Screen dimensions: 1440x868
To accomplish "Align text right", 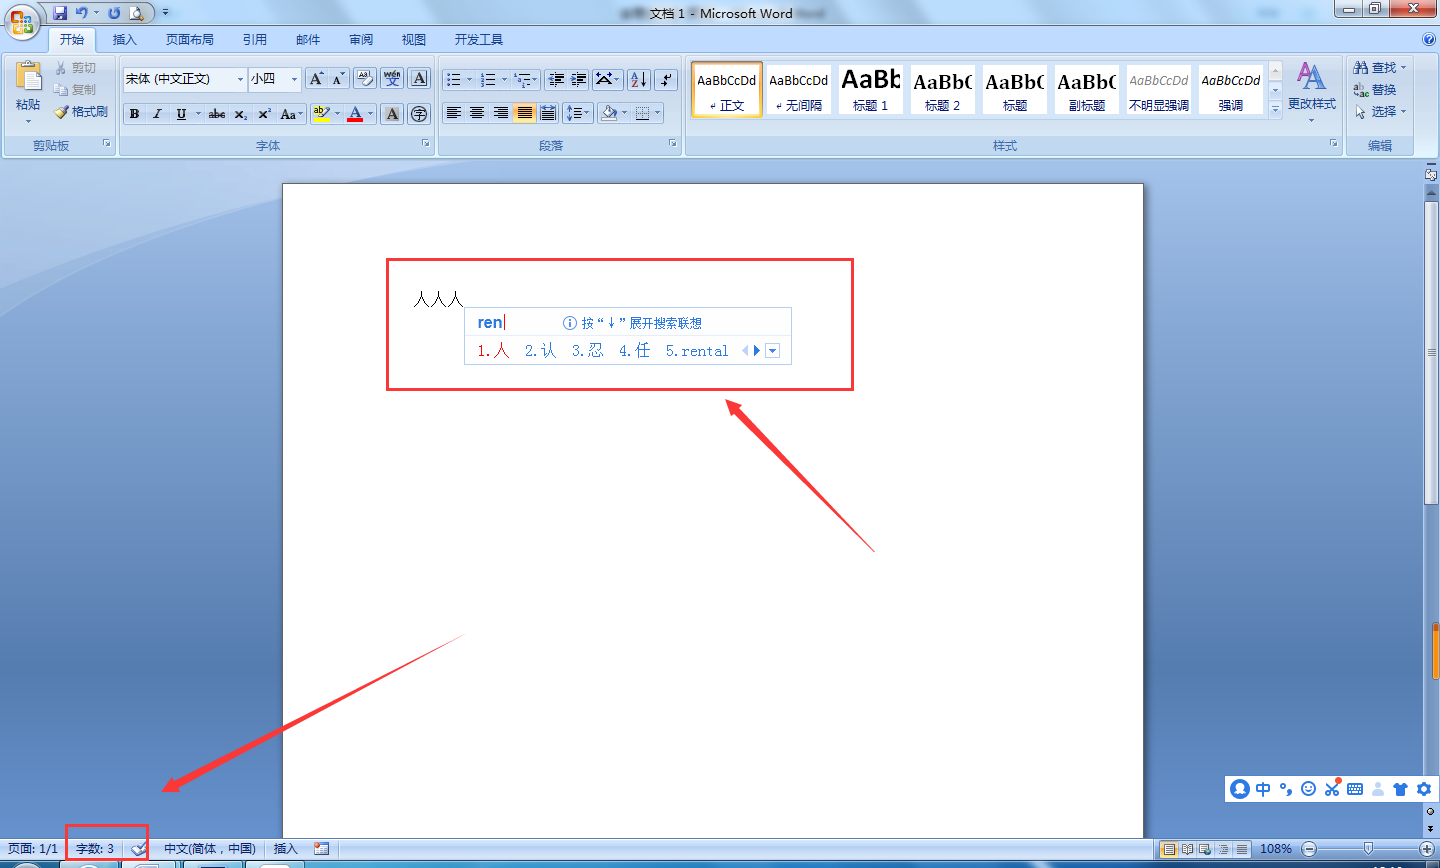I will coord(501,113).
